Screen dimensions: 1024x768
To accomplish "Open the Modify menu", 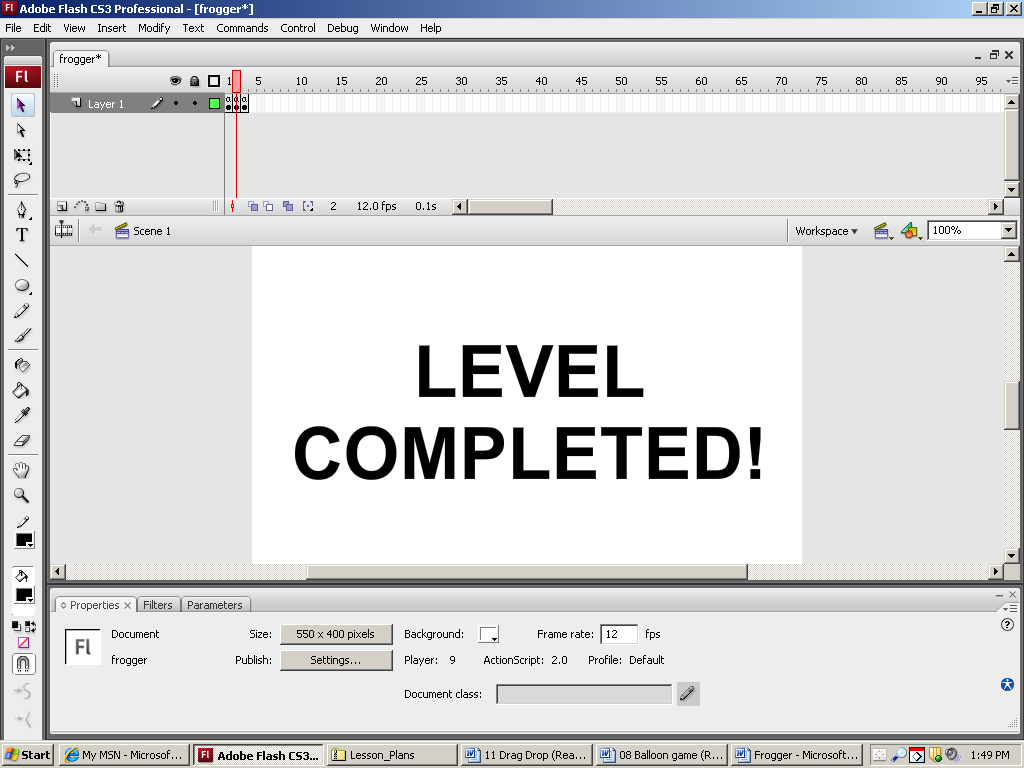I will tap(154, 28).
